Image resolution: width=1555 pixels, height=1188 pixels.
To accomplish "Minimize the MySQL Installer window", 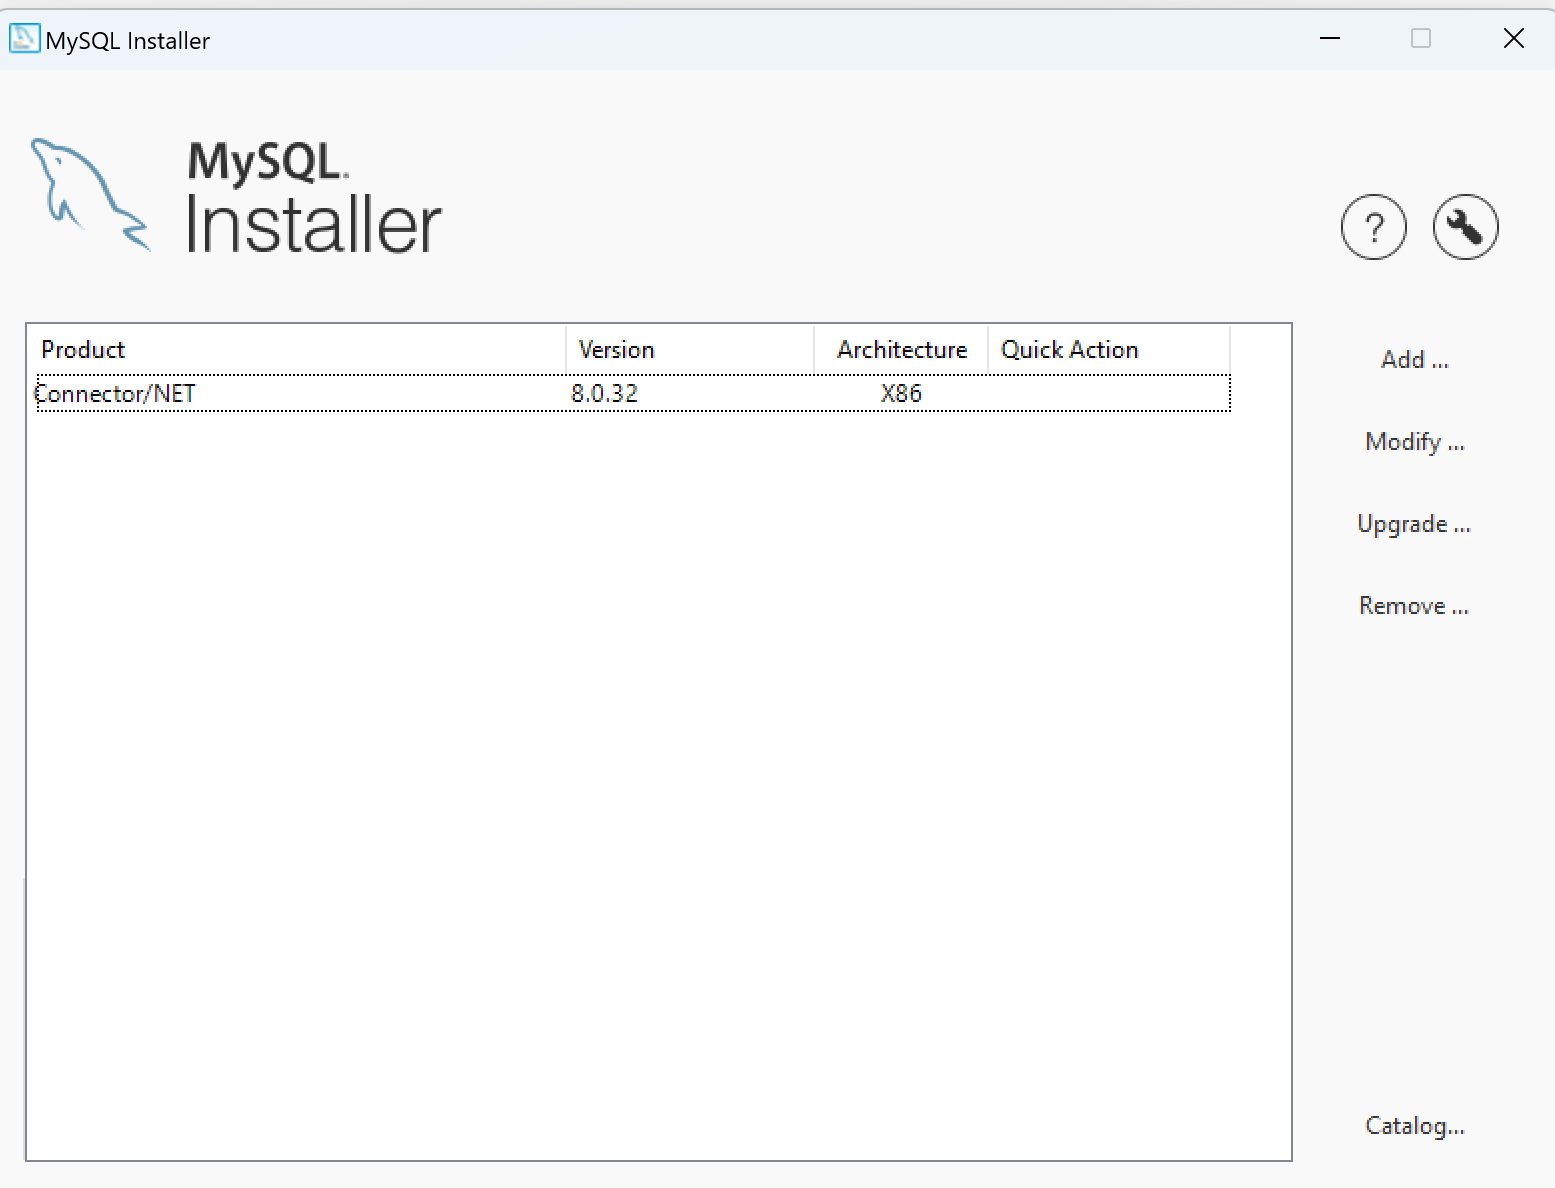I will point(1329,39).
